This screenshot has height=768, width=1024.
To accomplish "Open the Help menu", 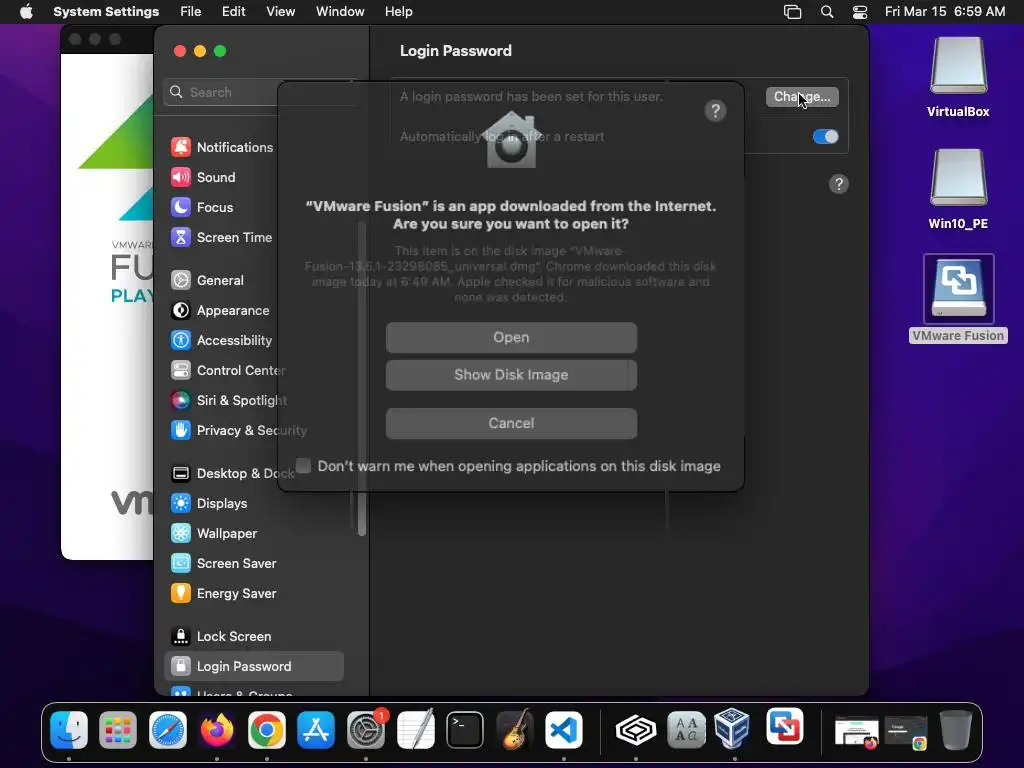I will point(398,12).
